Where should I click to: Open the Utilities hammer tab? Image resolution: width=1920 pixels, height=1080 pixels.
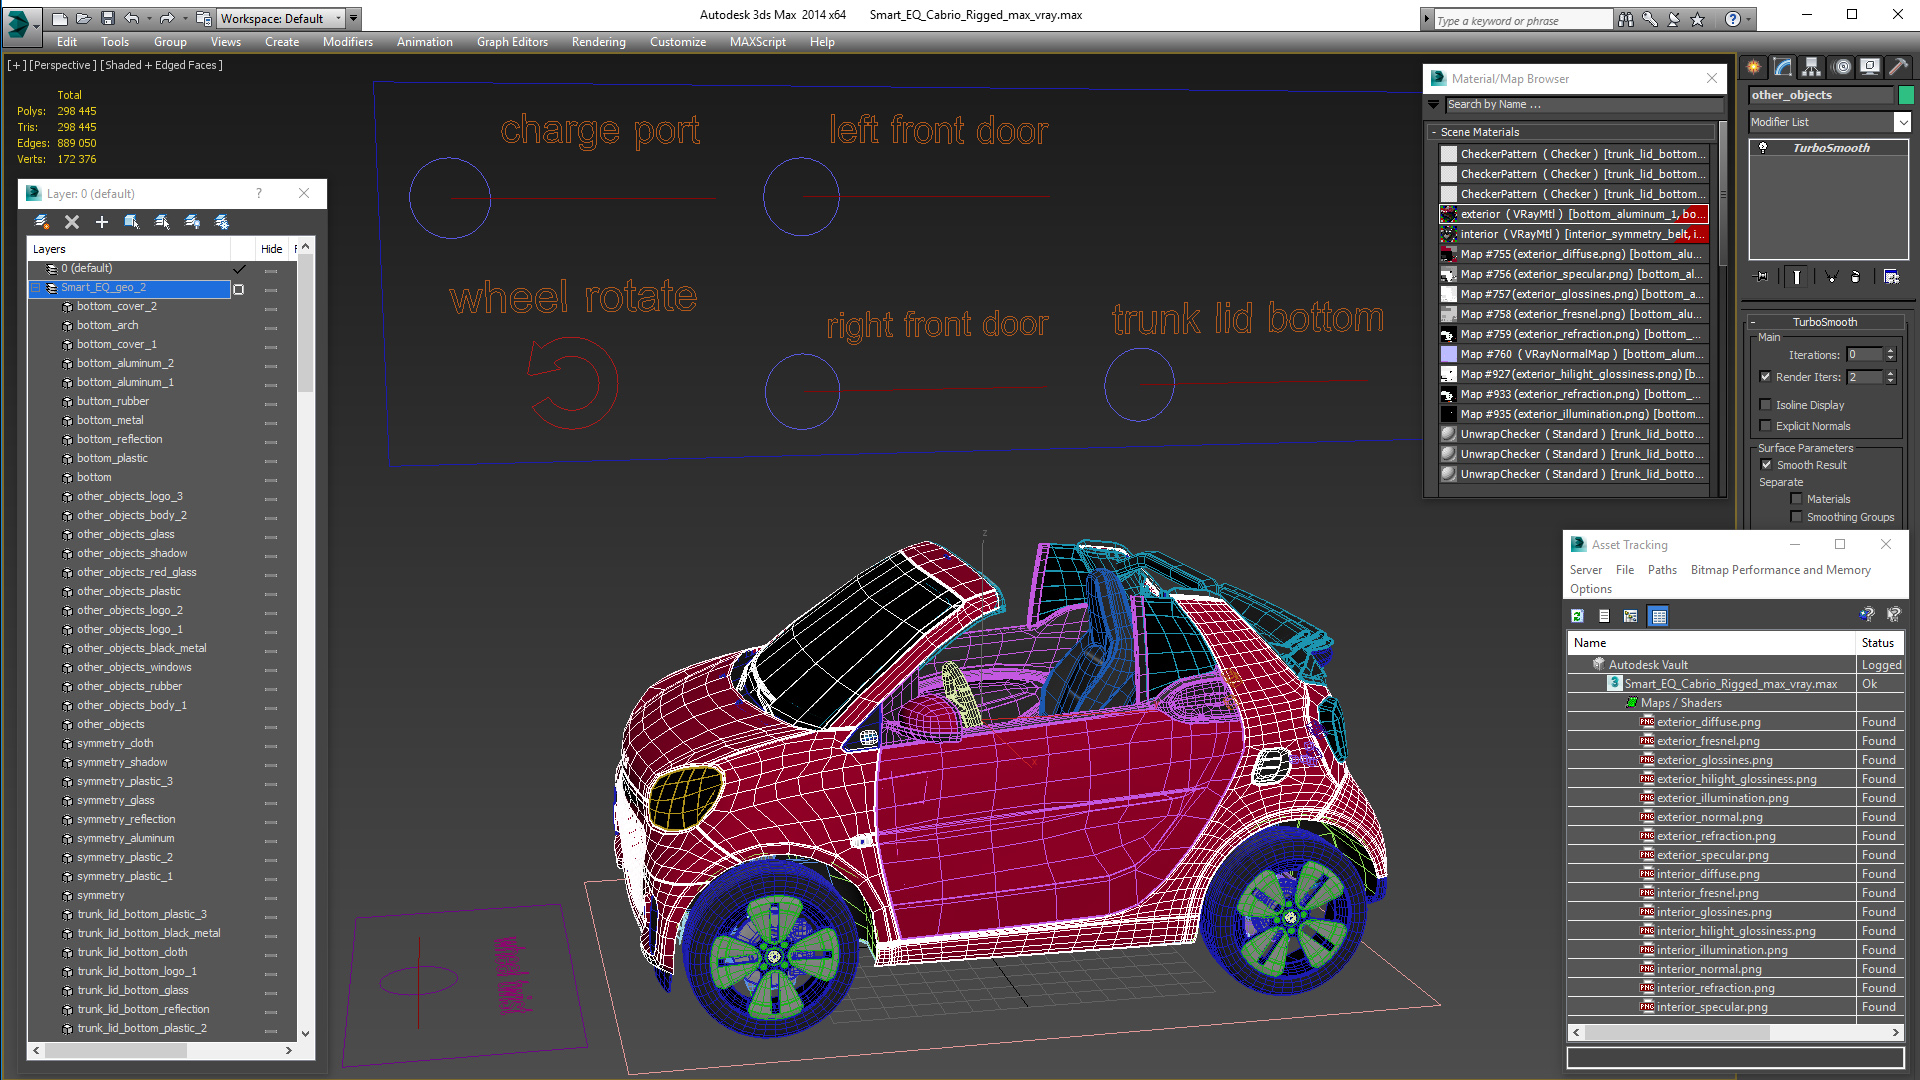[1897, 67]
